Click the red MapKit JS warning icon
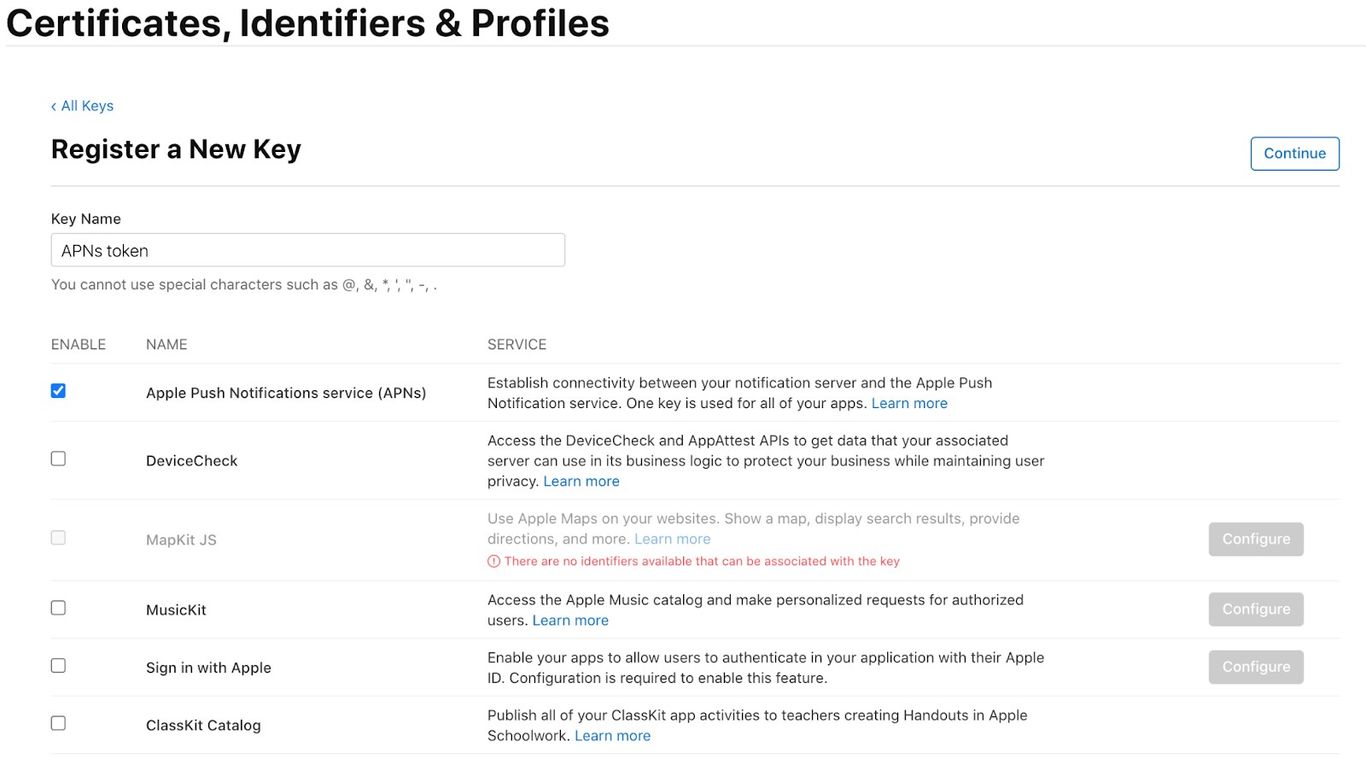Screen dimensions: 1366x759 493,561
